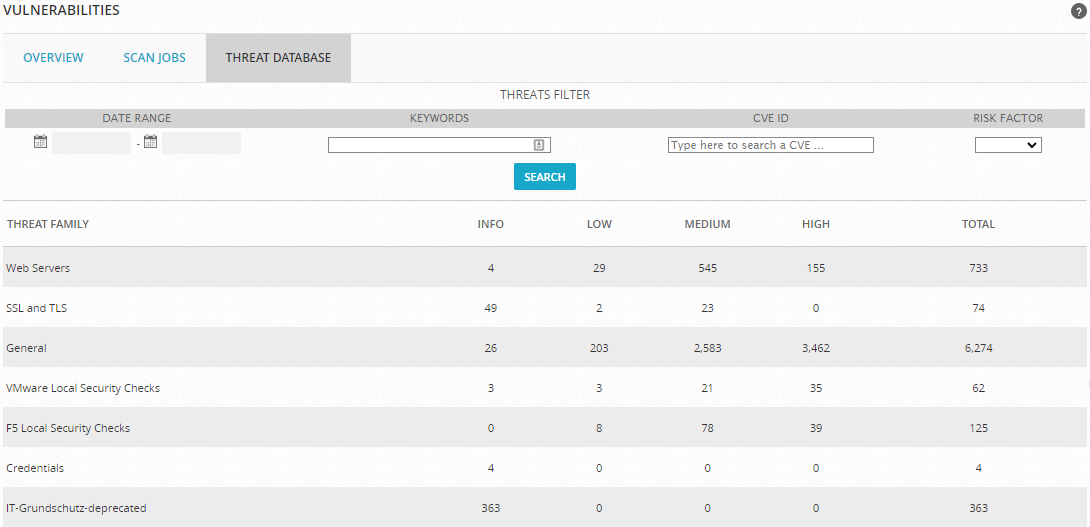
Task: Open the Risk Factor dropdown
Action: click(x=1008, y=145)
